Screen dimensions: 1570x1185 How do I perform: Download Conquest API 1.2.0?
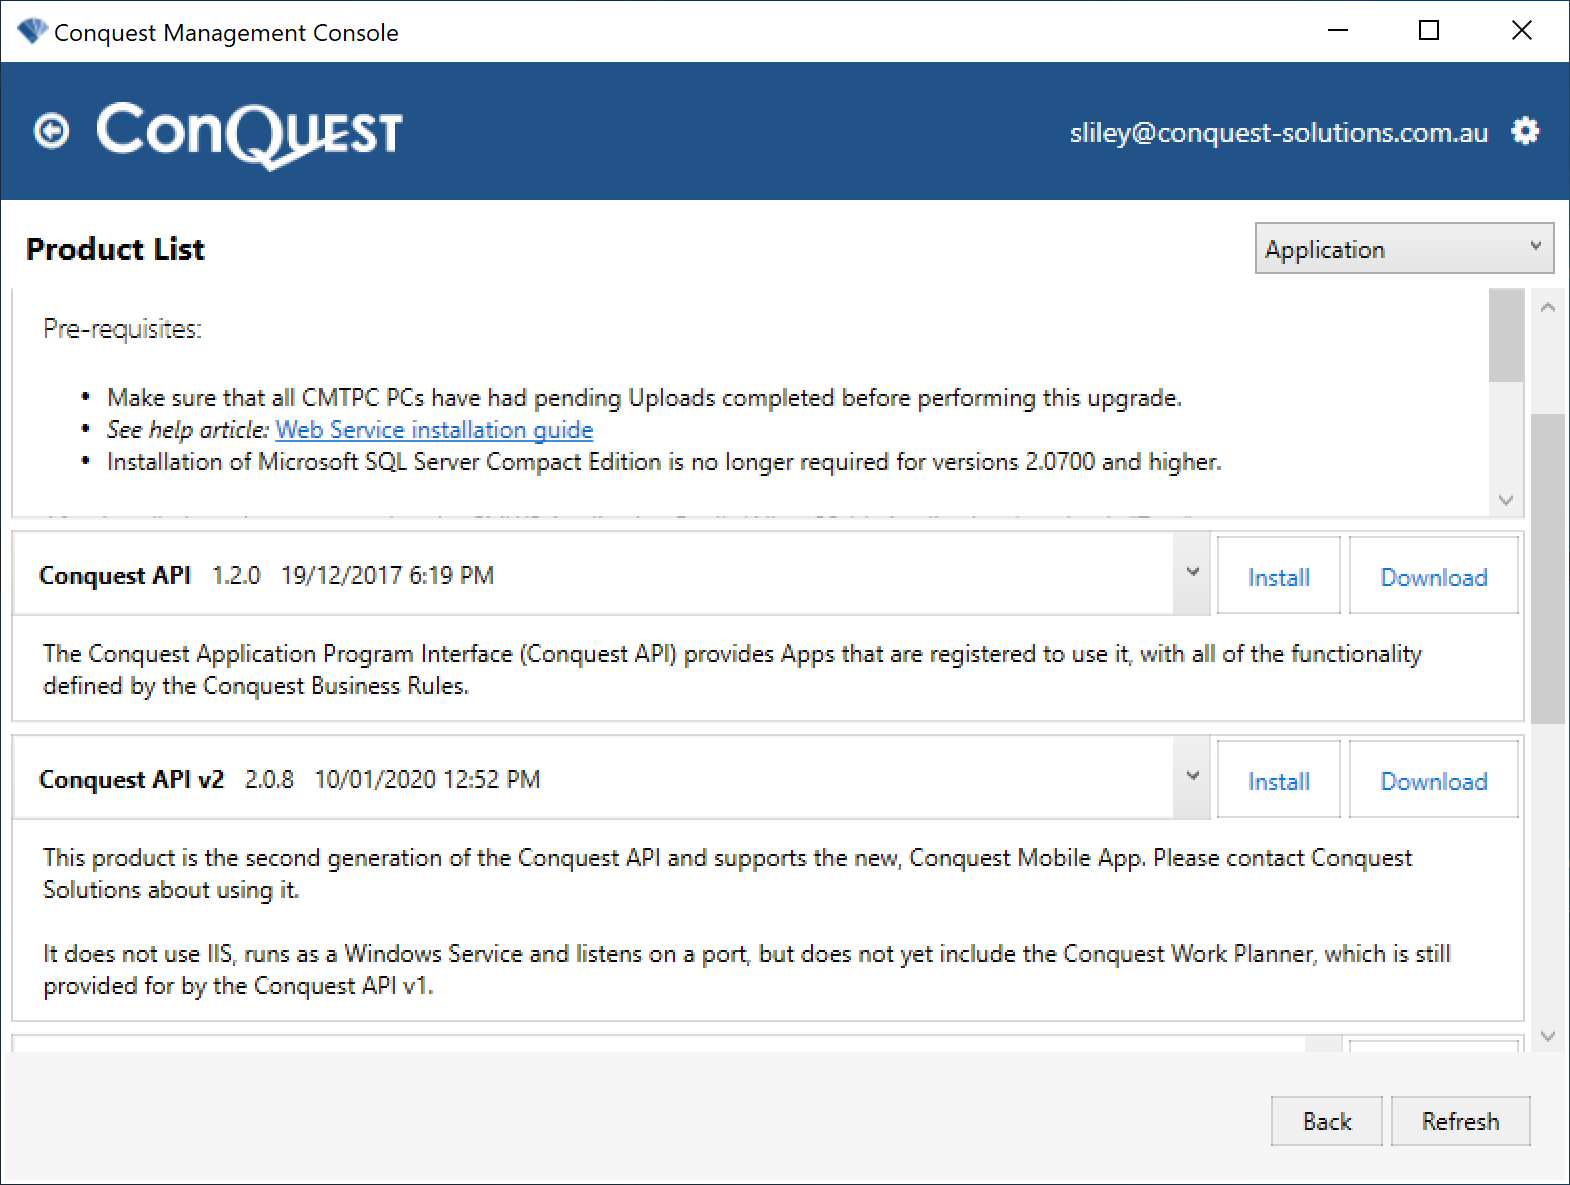click(1433, 576)
